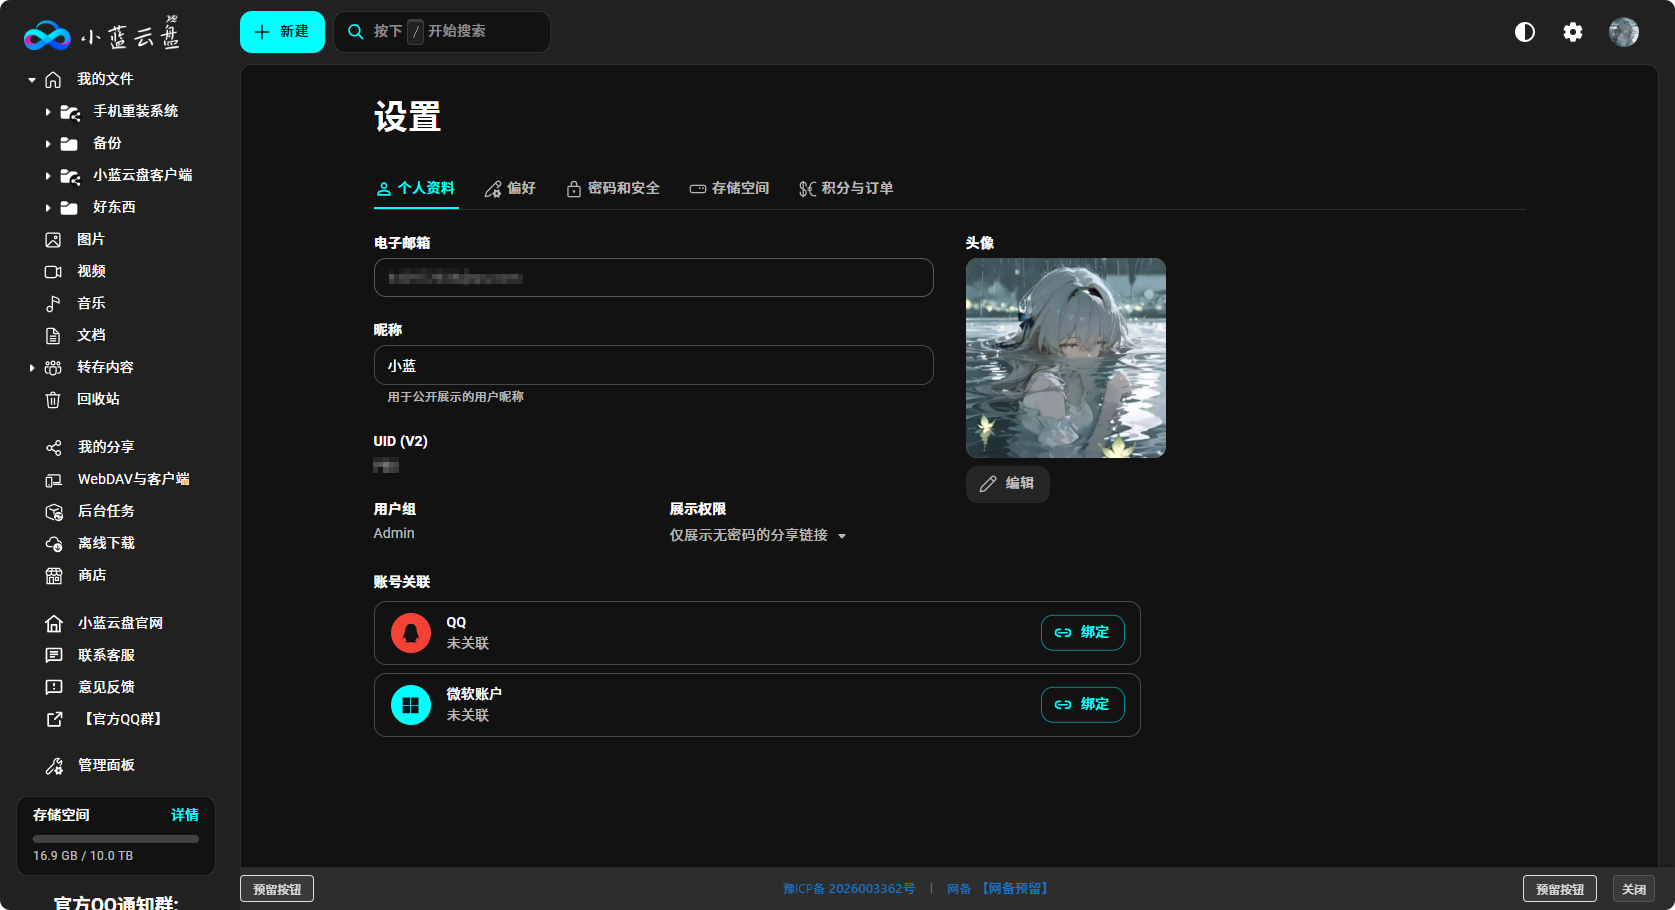Switch to 存储空间 tab

729,188
